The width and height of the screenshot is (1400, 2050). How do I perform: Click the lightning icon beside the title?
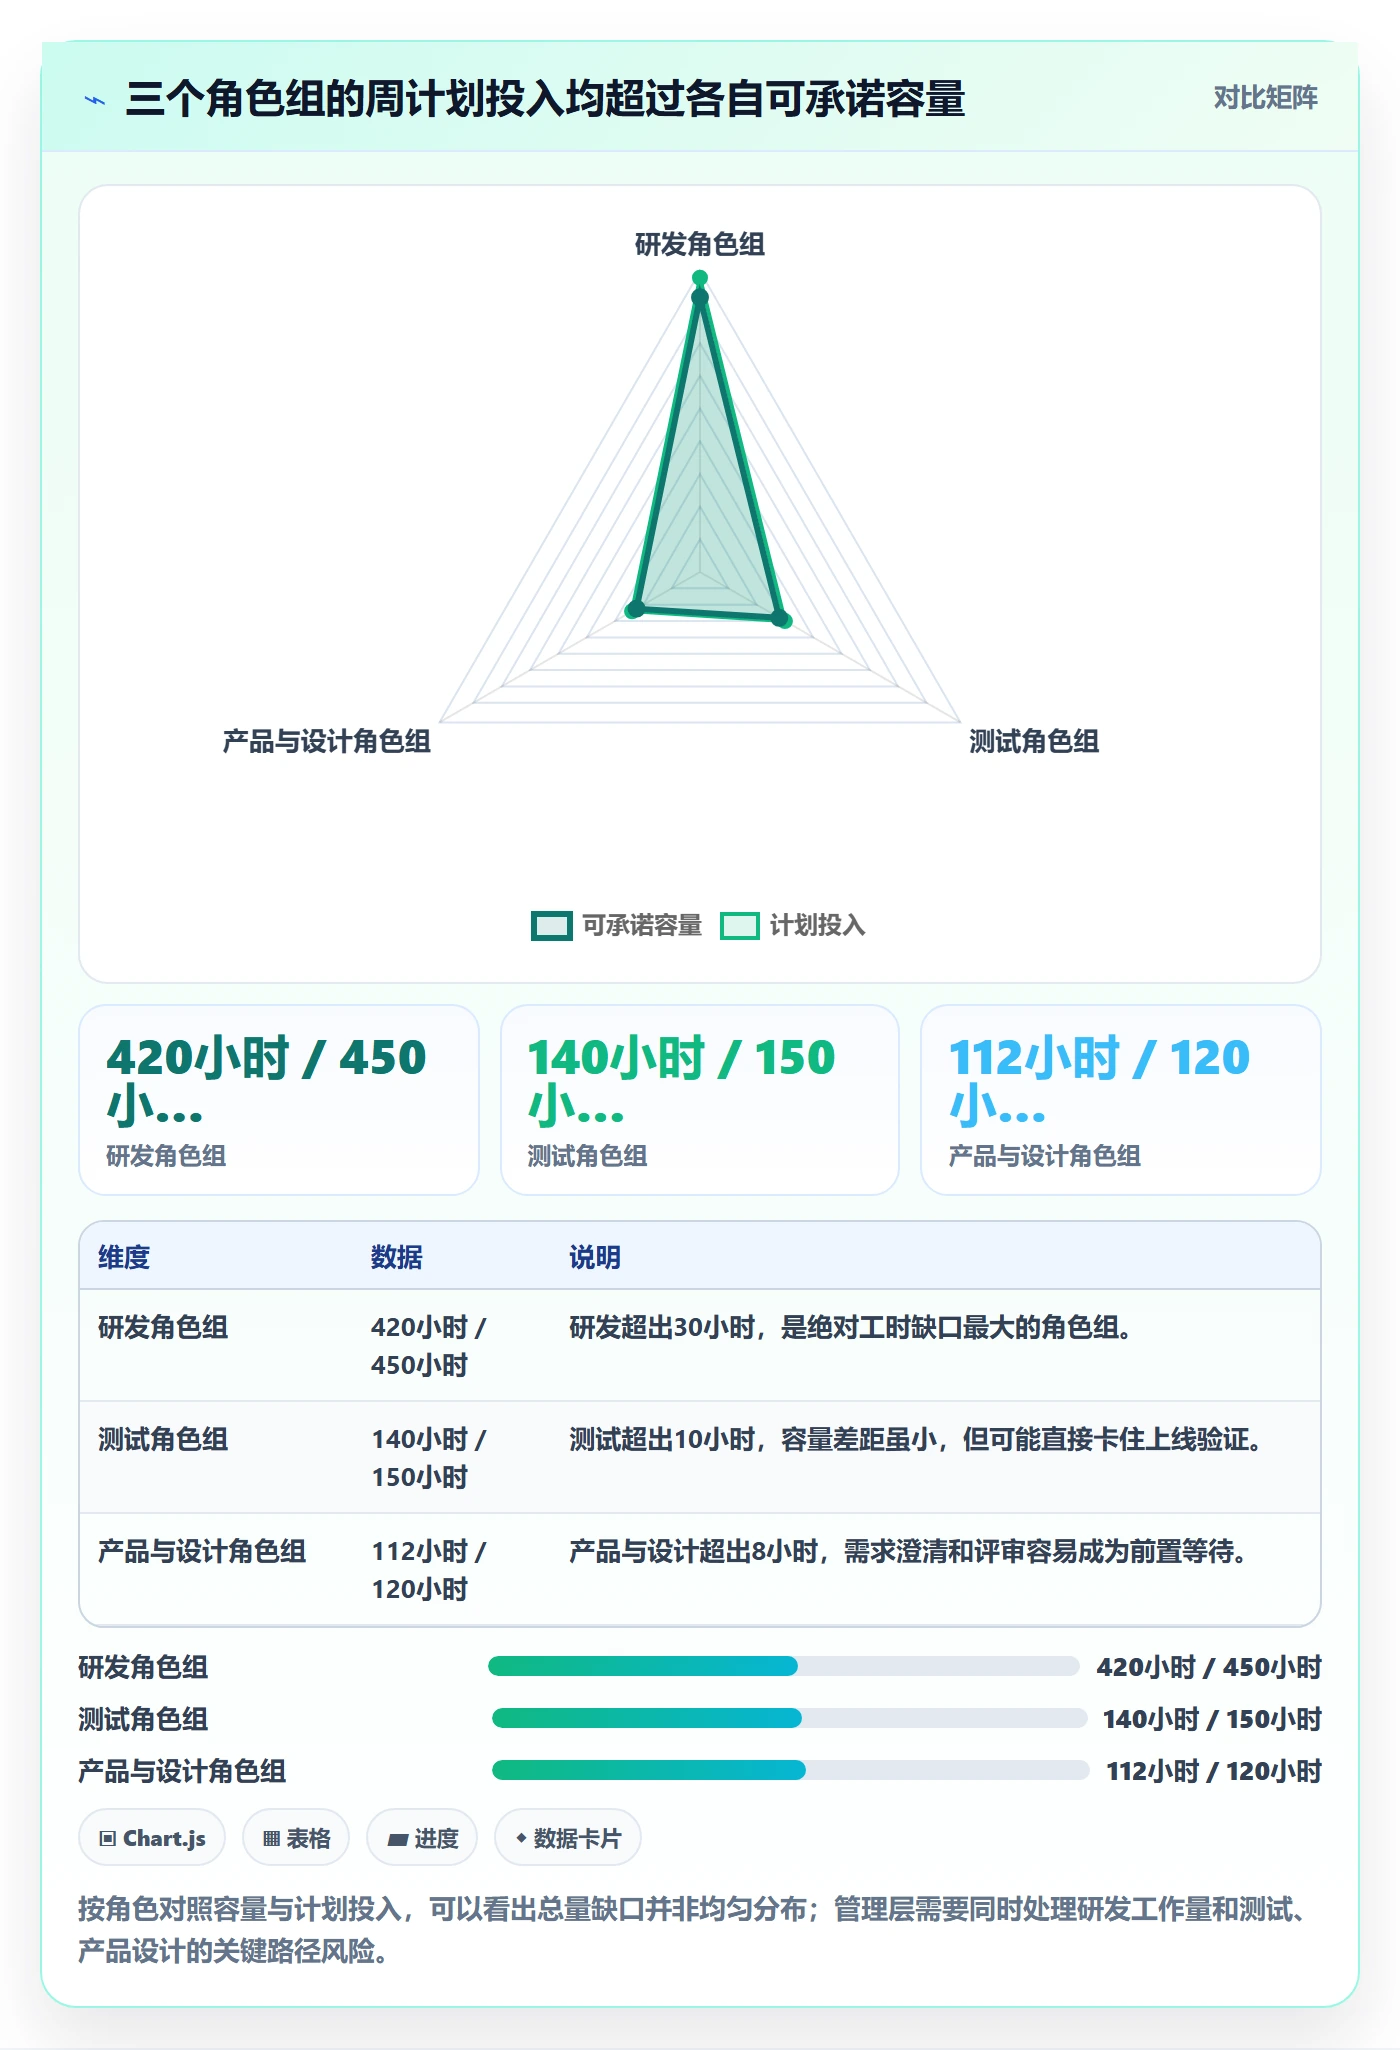tap(95, 100)
